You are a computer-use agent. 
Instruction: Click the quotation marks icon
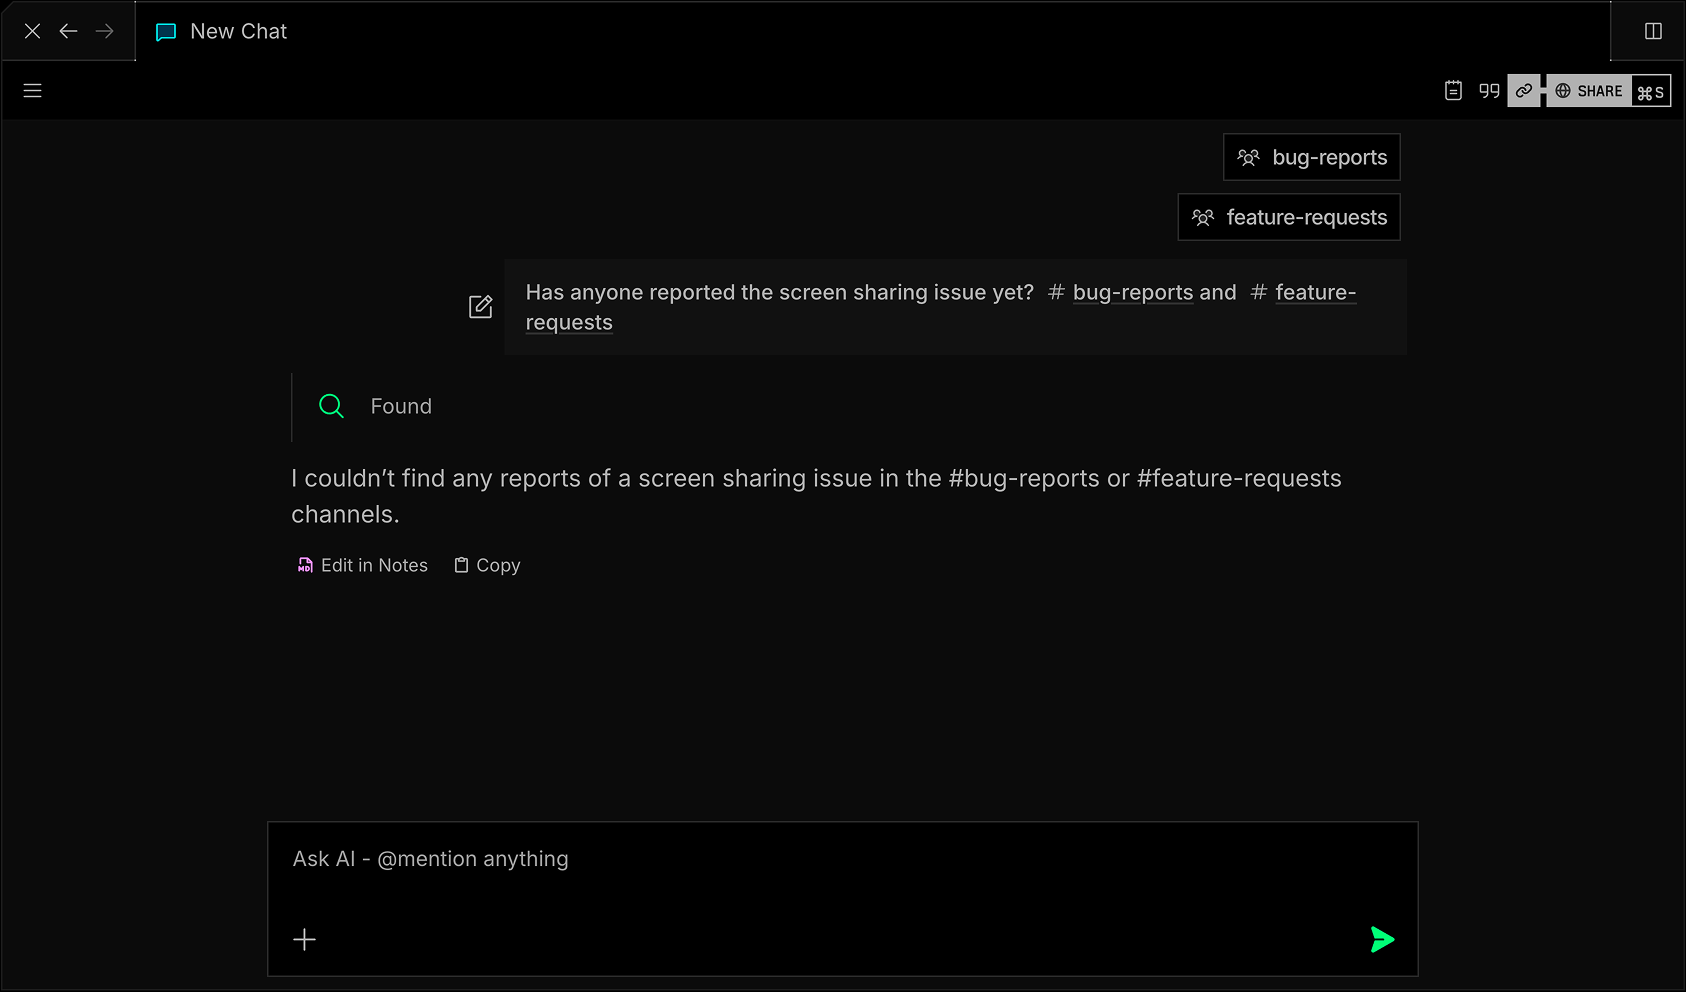tap(1489, 91)
